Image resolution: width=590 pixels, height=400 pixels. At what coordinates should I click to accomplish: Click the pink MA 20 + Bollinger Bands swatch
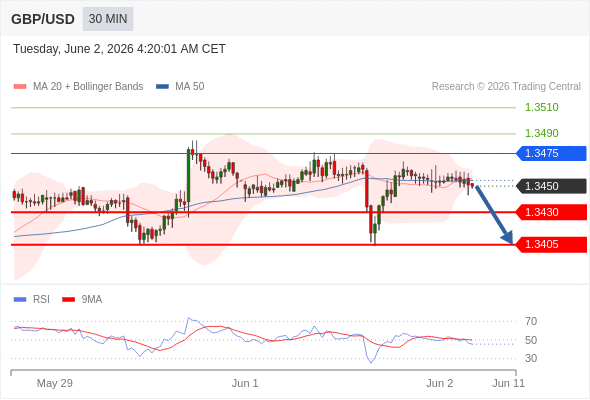pyautogui.click(x=20, y=87)
